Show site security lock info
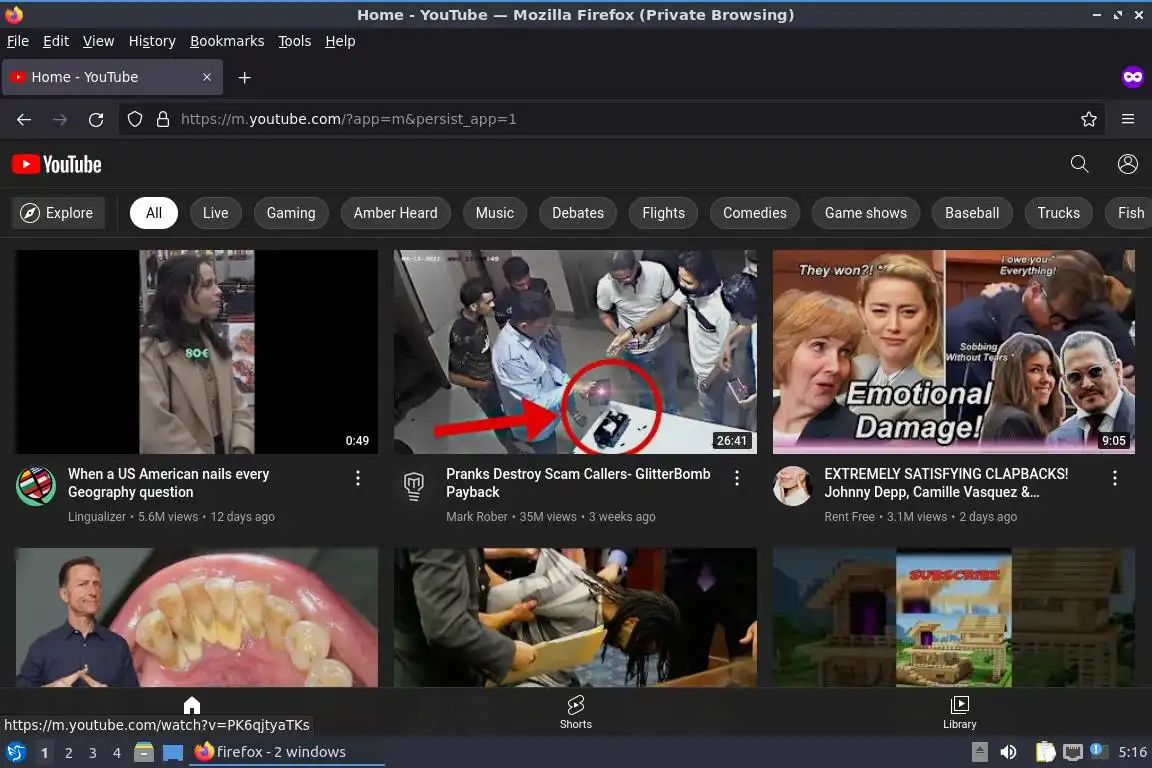The width and height of the screenshot is (1152, 768). pyautogui.click(x=163, y=119)
